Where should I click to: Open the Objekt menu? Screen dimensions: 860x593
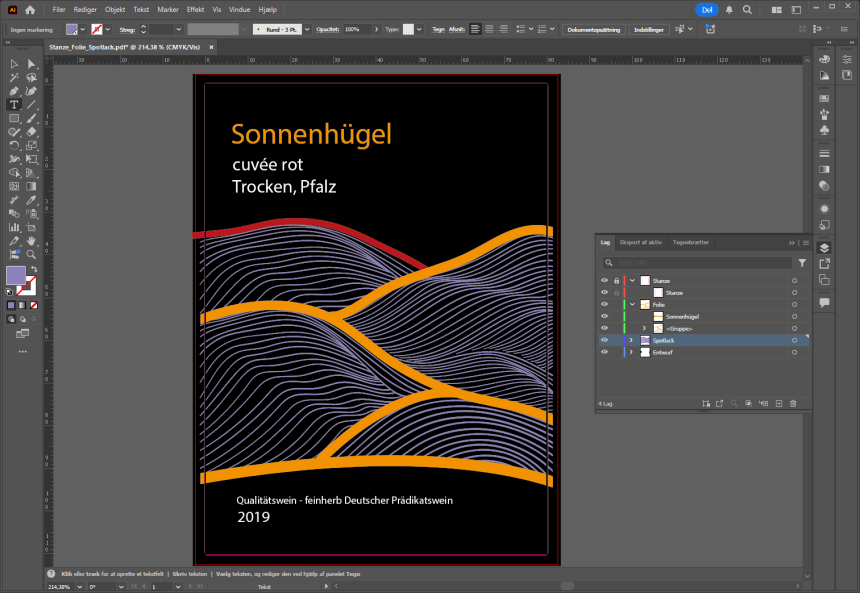[x=115, y=10]
